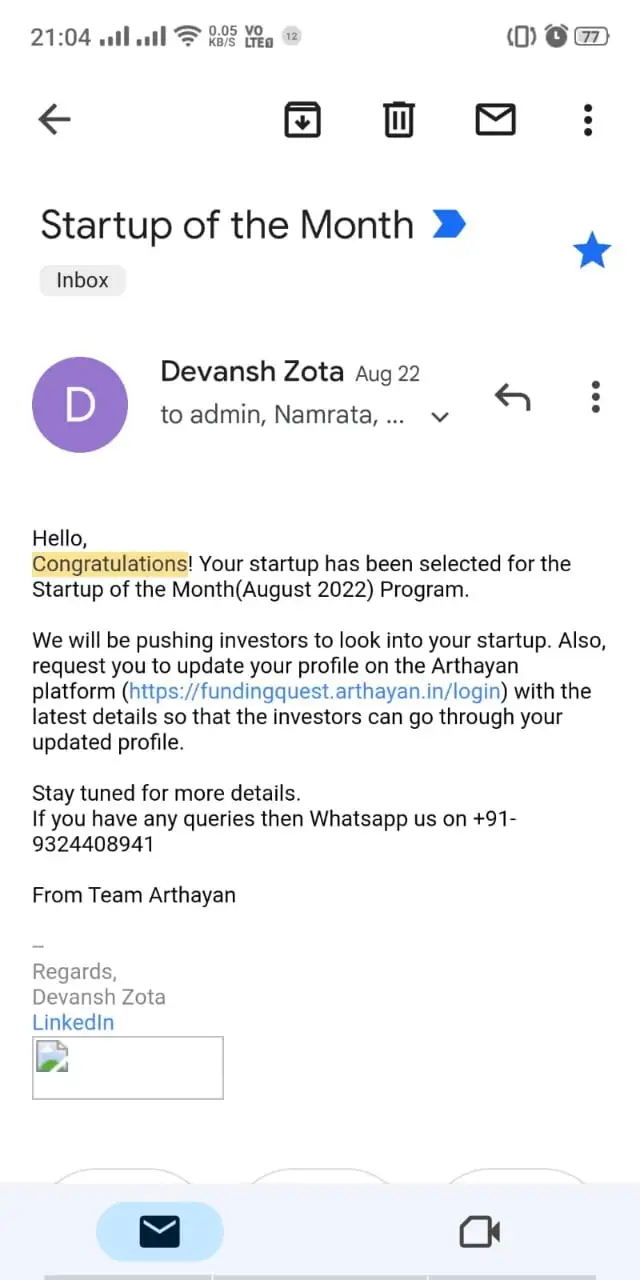Viewport: 640px width, 1280px height.
Task: Open the fundingquest.arthayan.in login link
Action: coord(316,692)
